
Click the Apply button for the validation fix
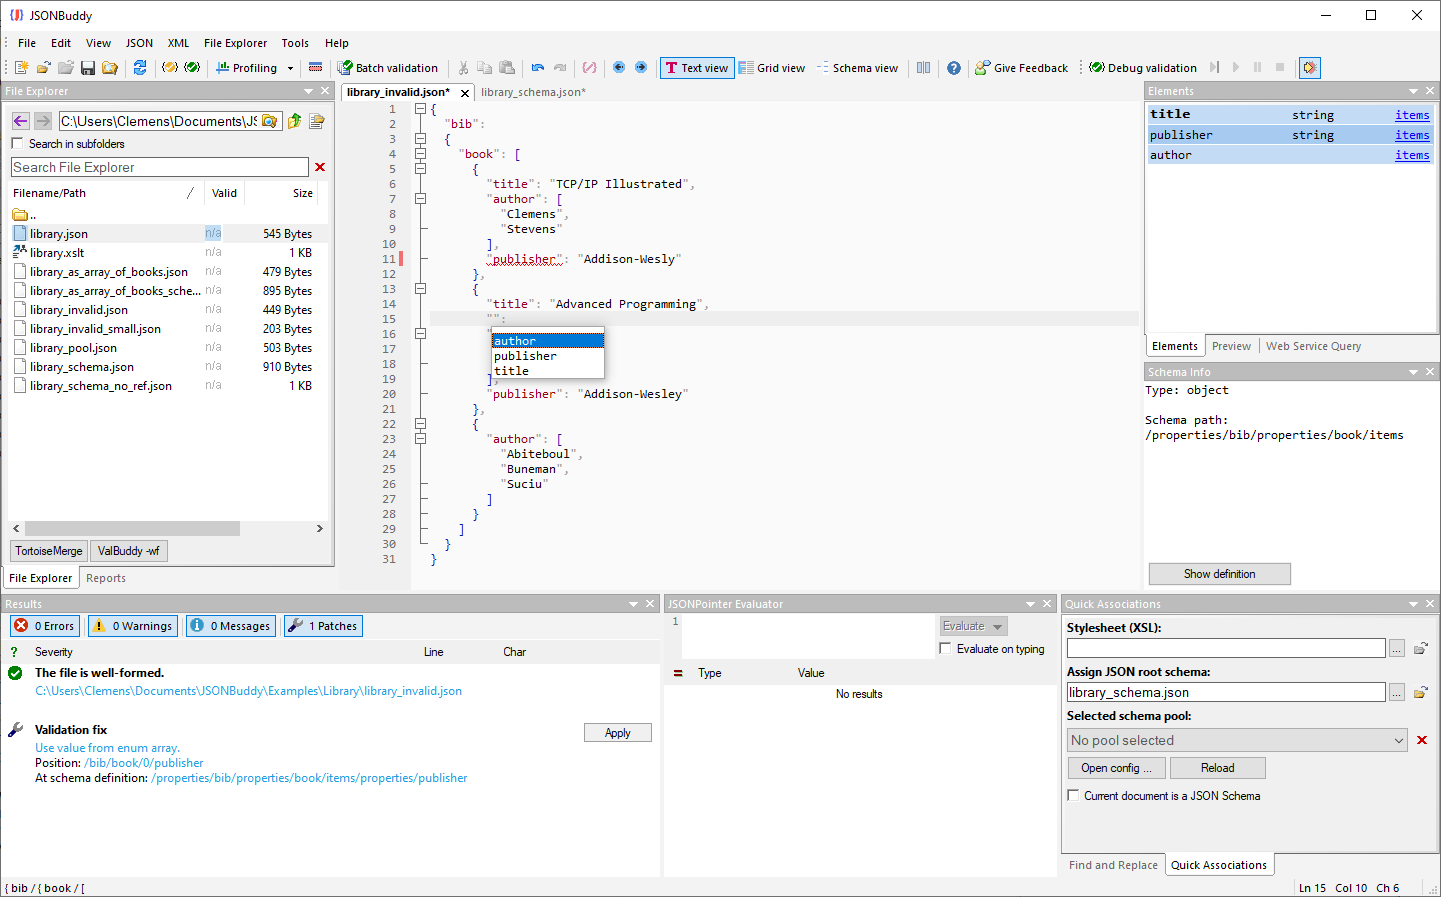(618, 733)
